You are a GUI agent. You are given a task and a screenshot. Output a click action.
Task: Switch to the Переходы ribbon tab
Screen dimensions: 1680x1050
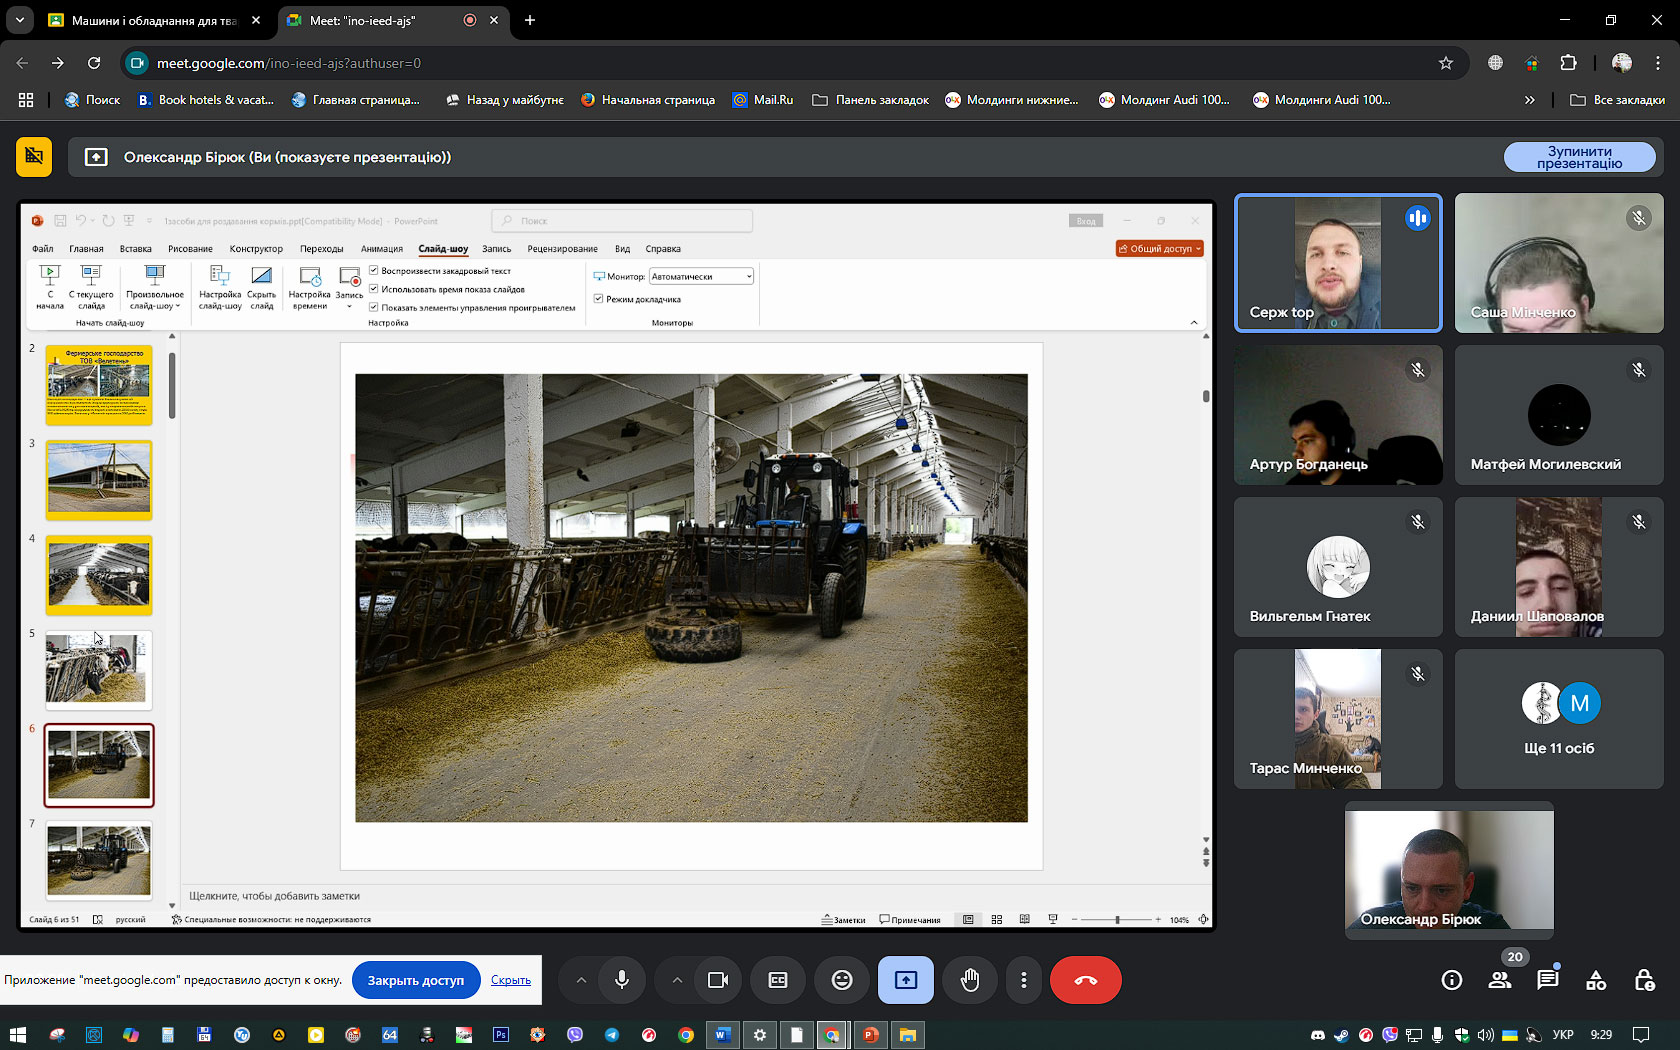[x=322, y=249]
